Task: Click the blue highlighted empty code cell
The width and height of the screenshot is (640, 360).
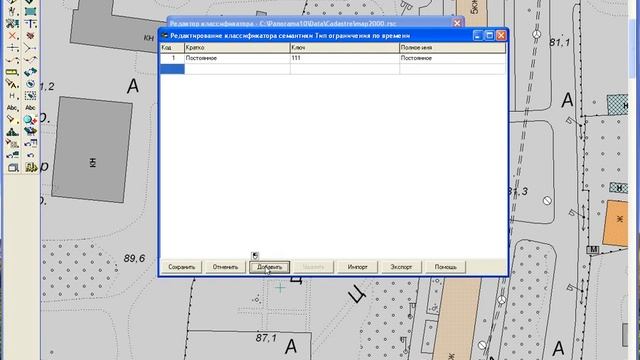Action: [x=172, y=69]
